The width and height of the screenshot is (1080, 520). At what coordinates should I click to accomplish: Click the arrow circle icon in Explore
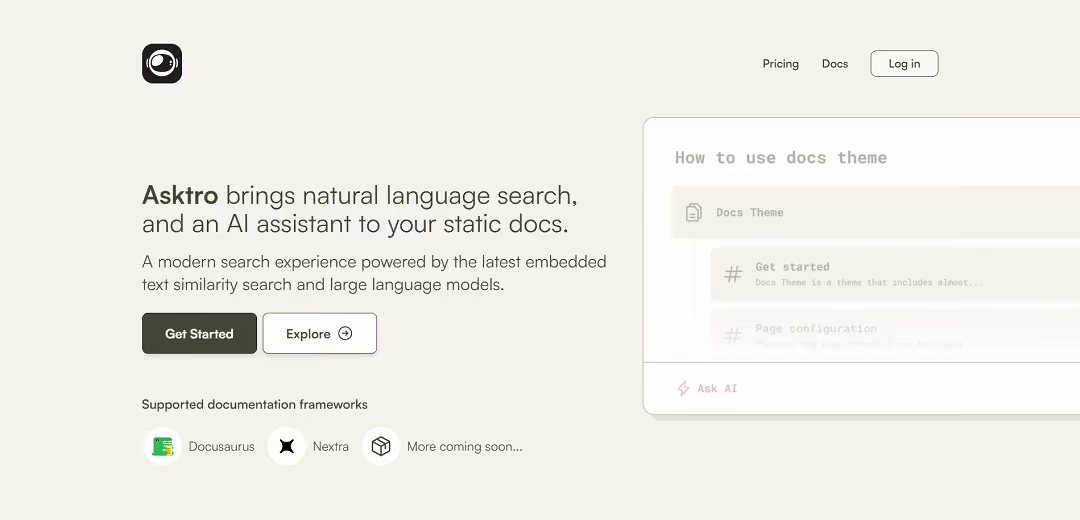pos(345,333)
